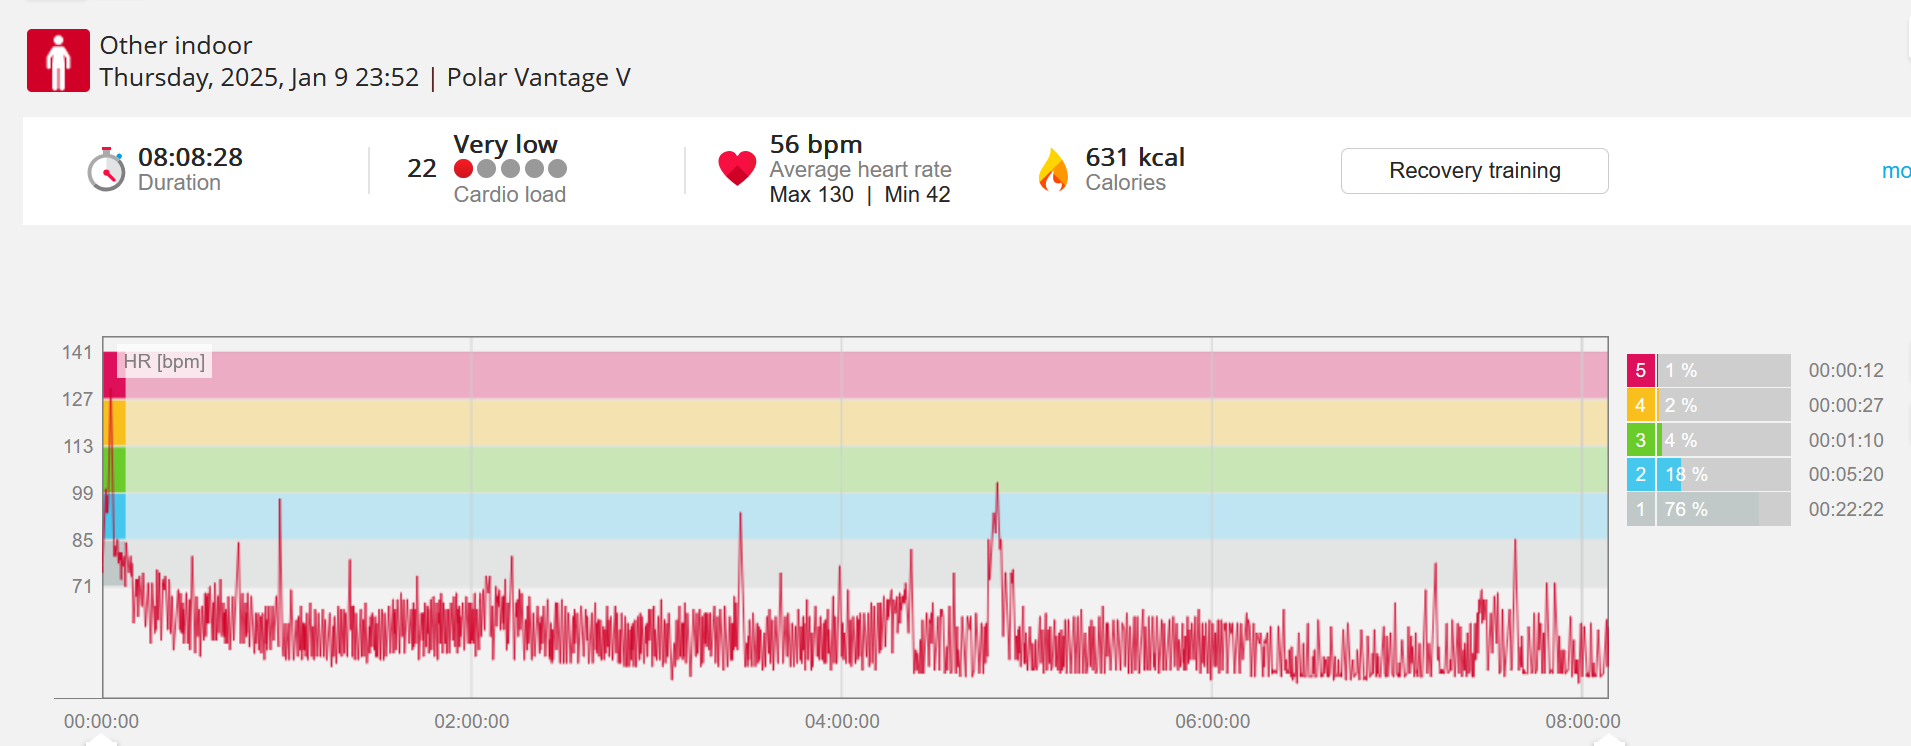This screenshot has width=1911, height=746.
Task: Click the stopwatch duration icon
Action: 106,170
